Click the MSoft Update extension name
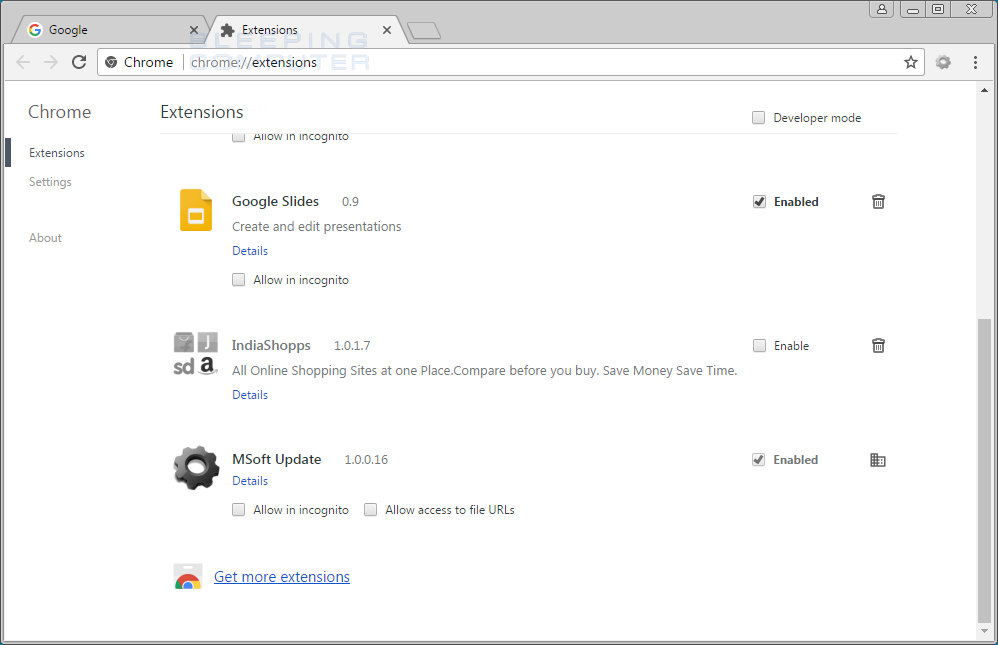The image size is (998, 645). (x=277, y=460)
